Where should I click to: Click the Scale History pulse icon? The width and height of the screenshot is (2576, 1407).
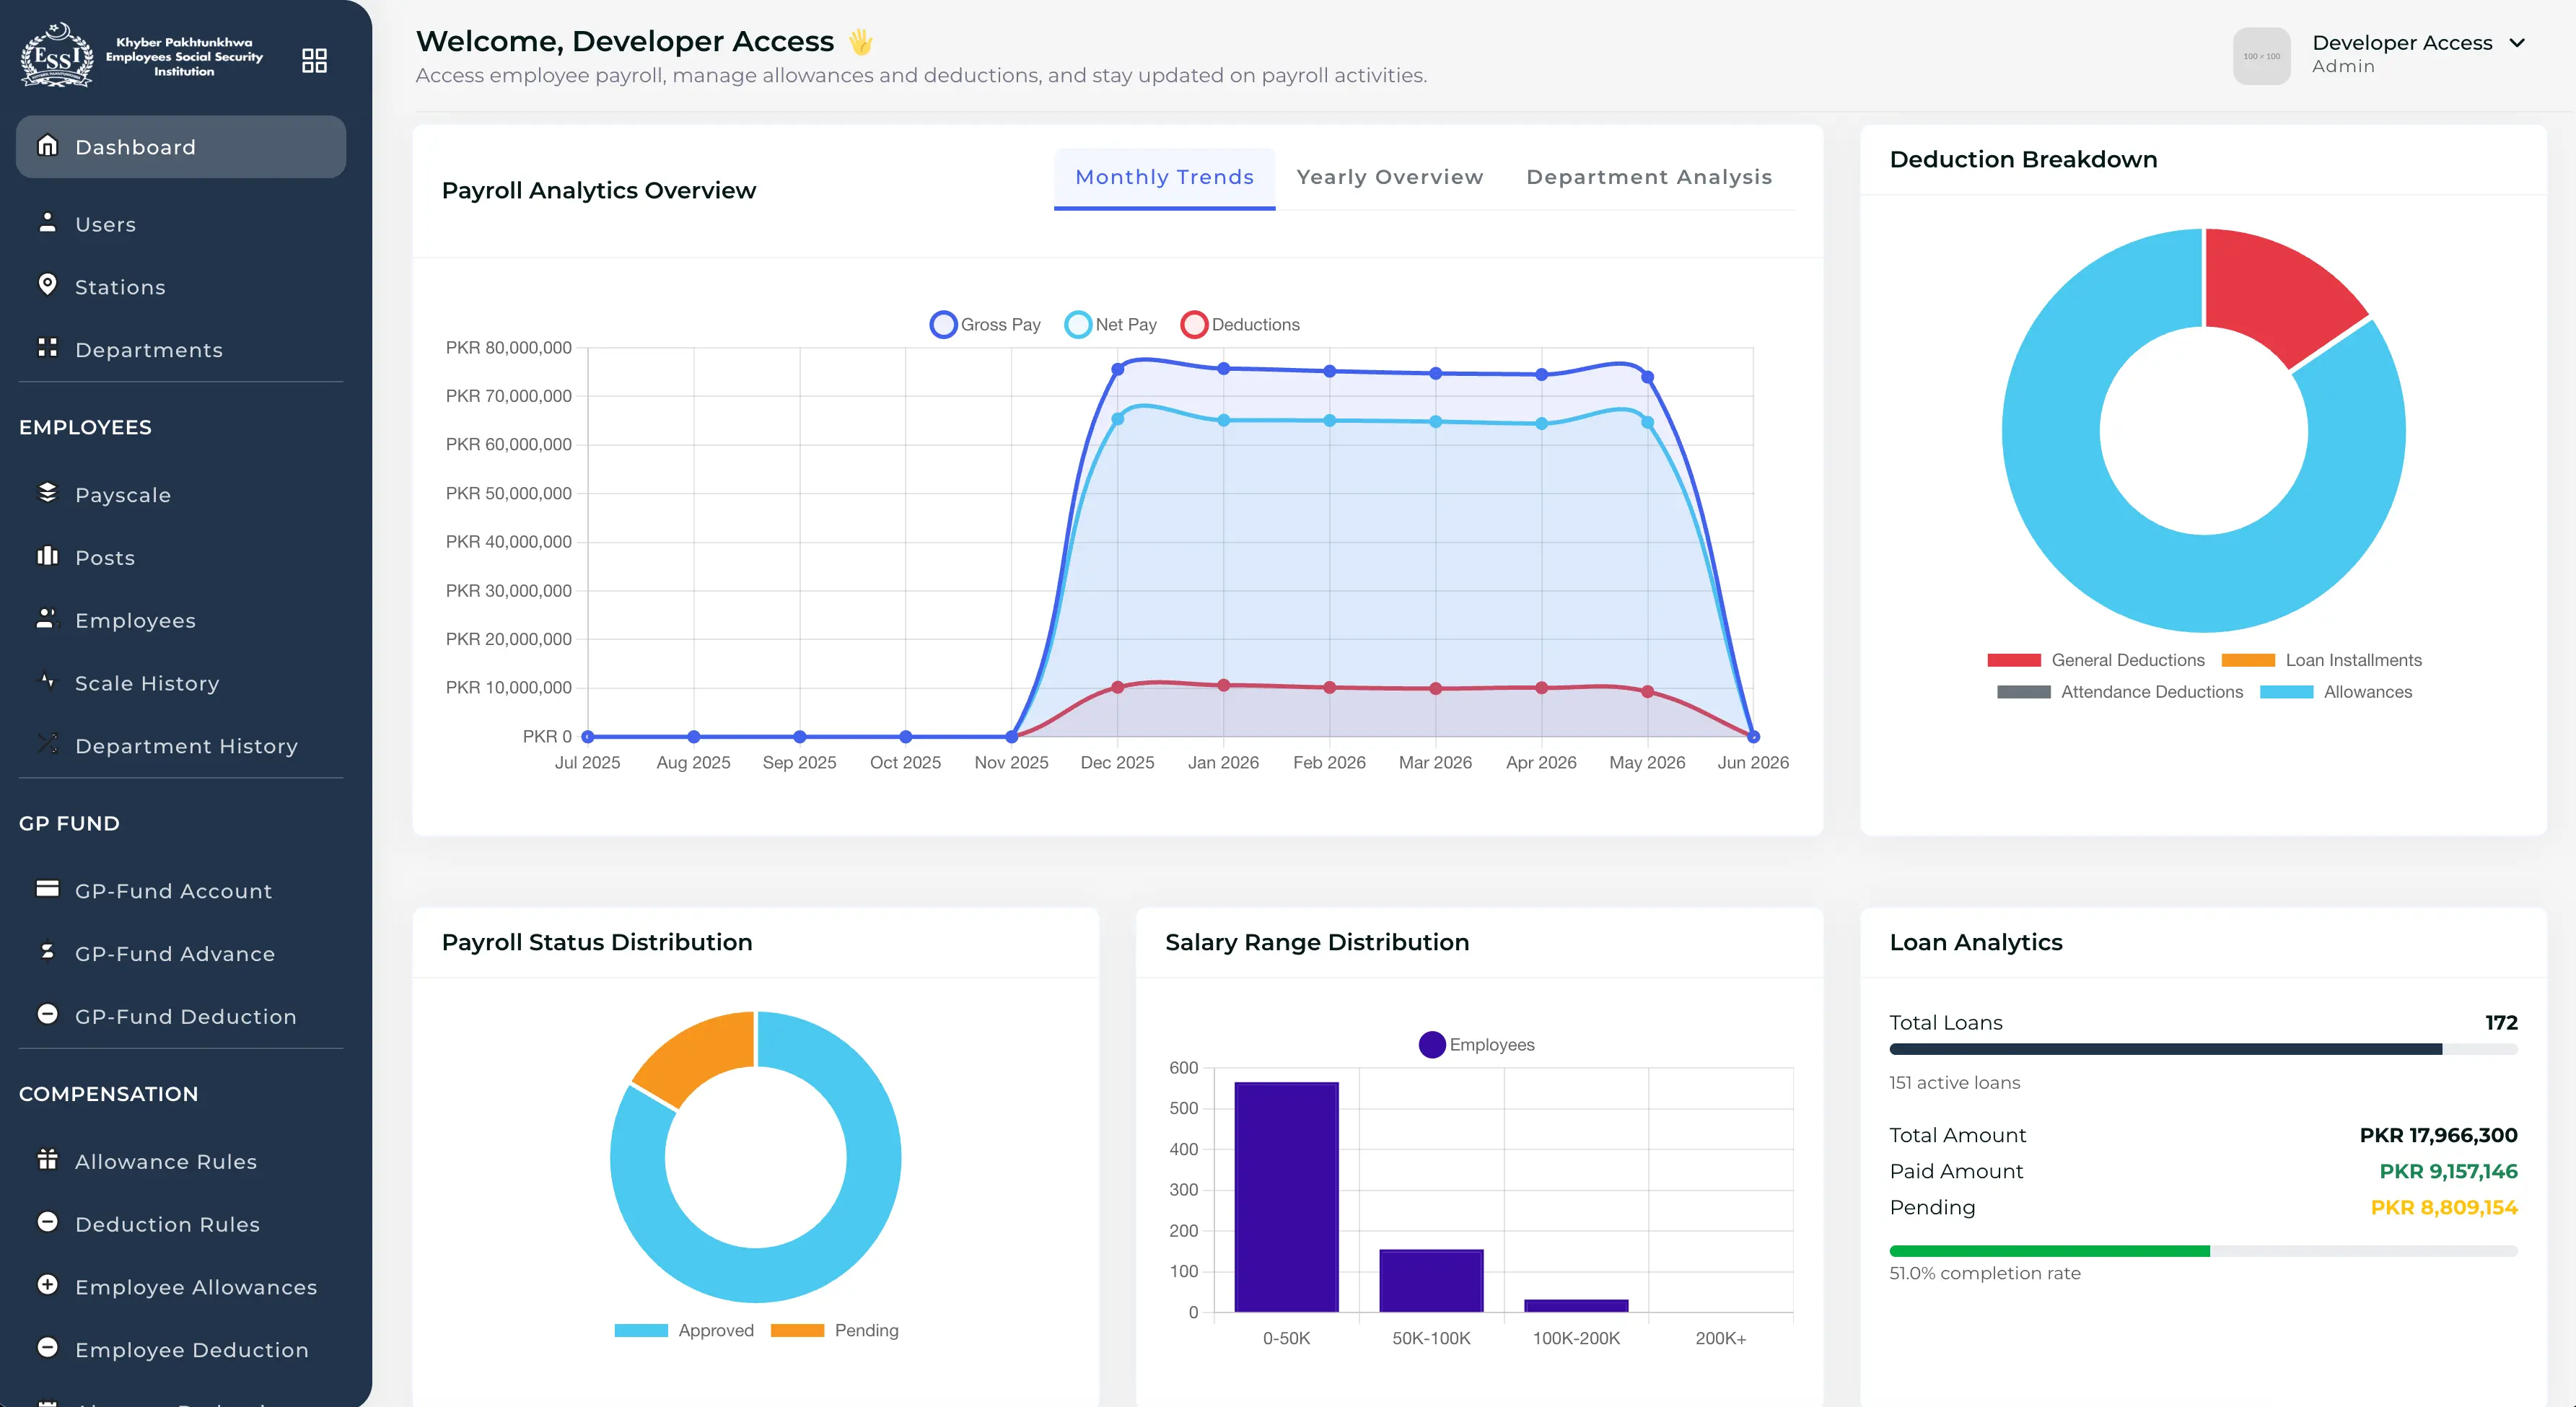[47, 681]
